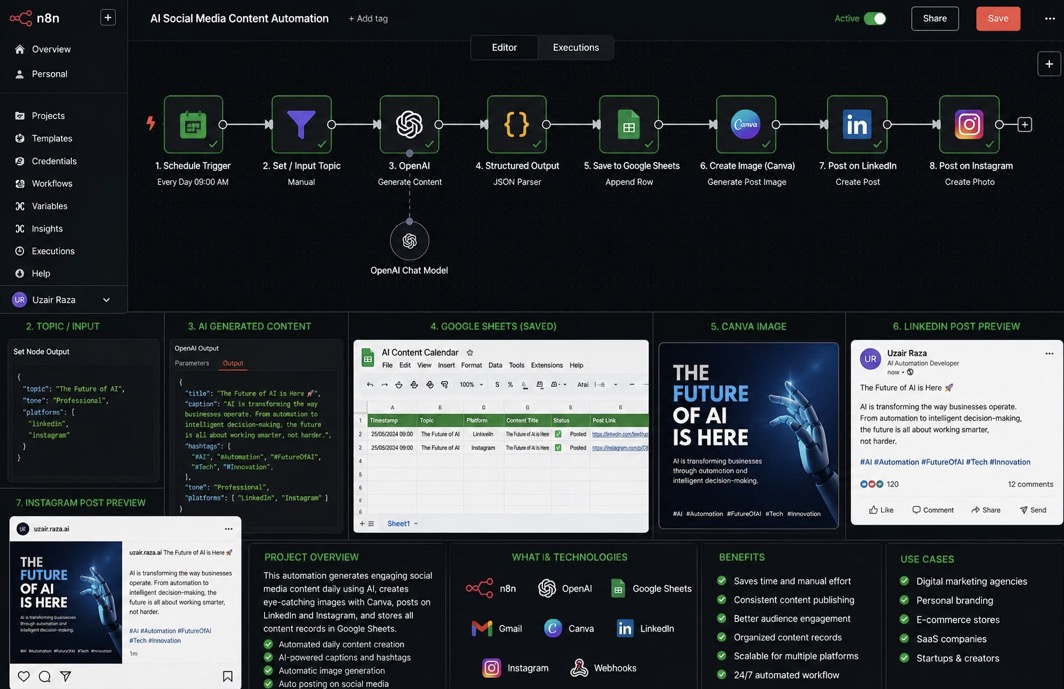Click the workflow title AI Social Media Content Automation
The height and width of the screenshot is (689, 1064).
tap(239, 19)
